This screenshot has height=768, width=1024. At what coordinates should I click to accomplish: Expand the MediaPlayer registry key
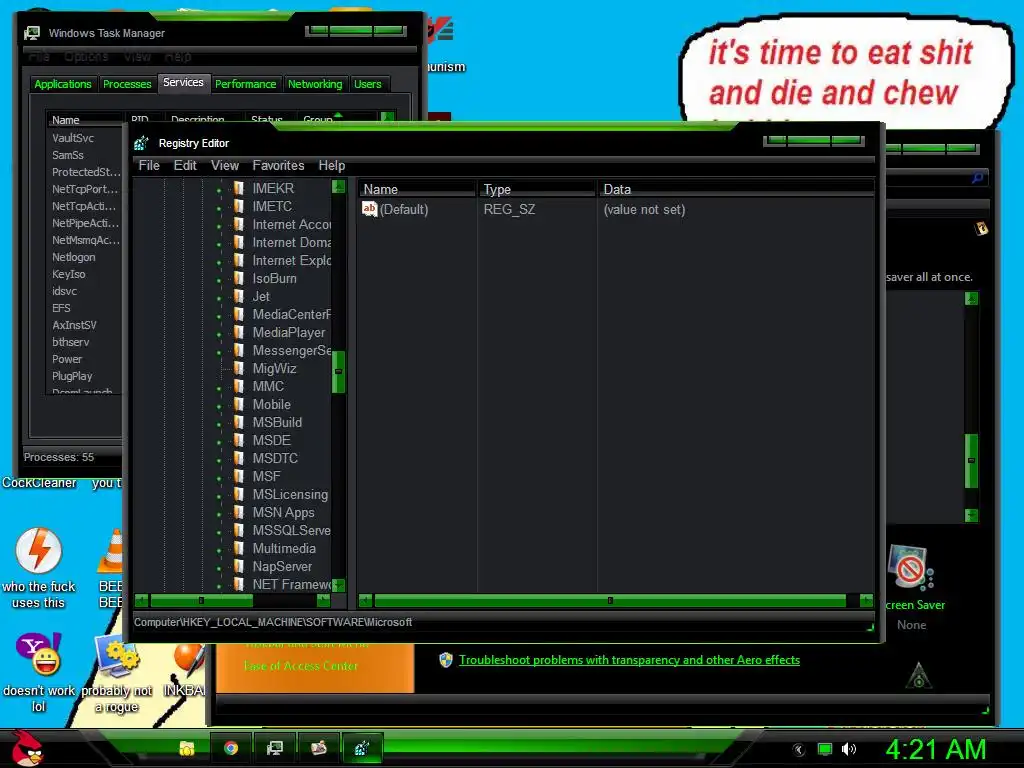point(219,334)
